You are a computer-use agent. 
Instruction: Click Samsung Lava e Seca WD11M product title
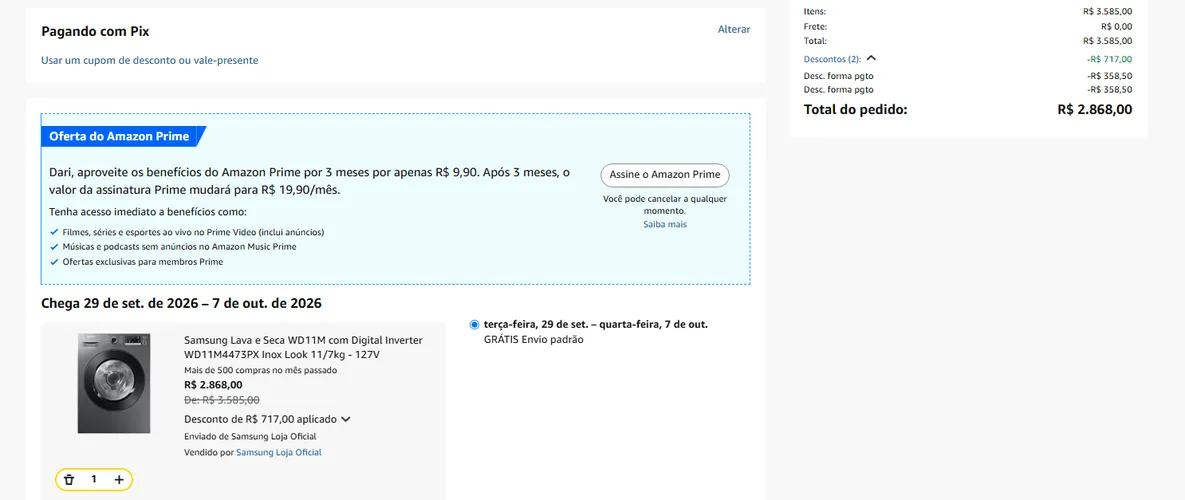click(x=304, y=347)
